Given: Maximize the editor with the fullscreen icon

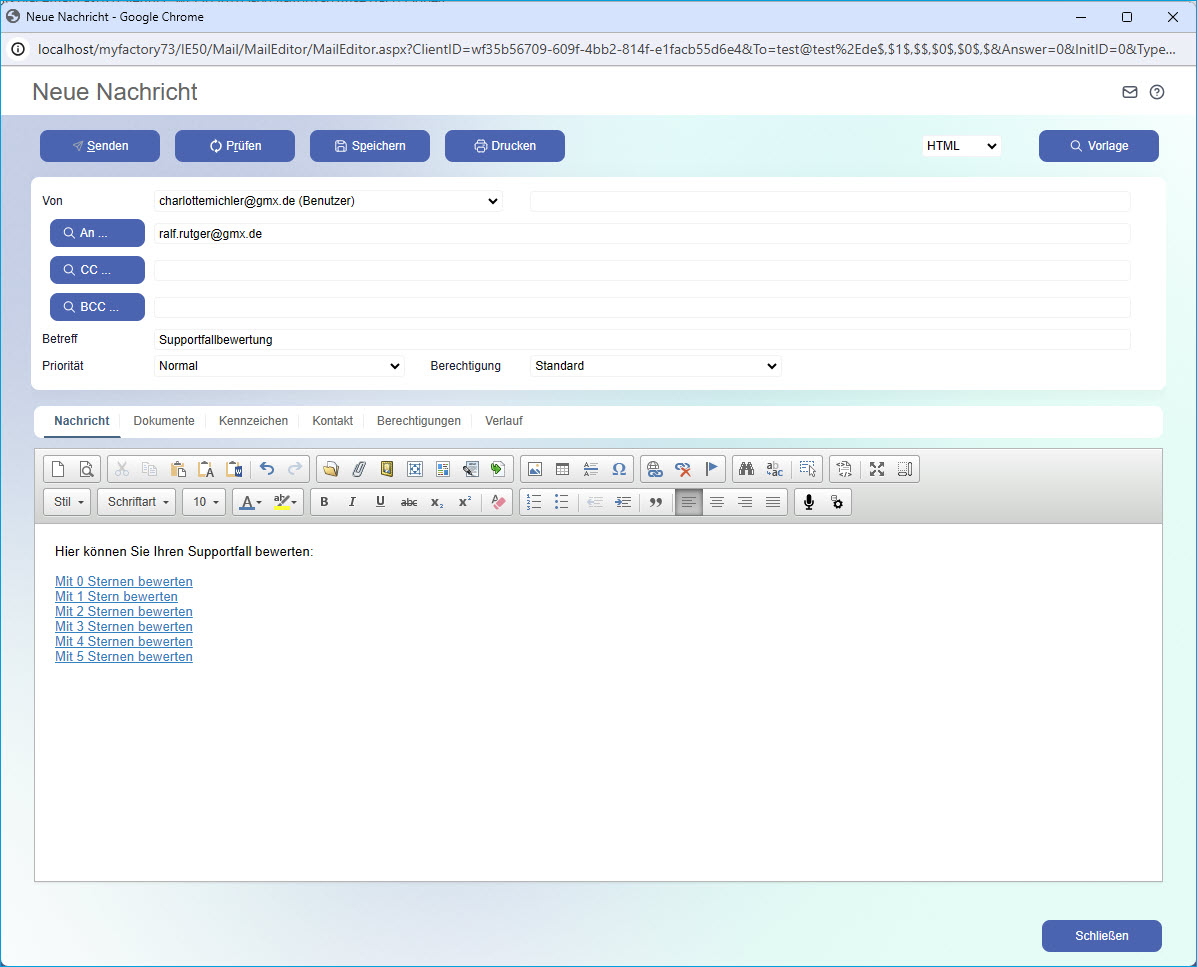Looking at the screenshot, I should pos(877,469).
